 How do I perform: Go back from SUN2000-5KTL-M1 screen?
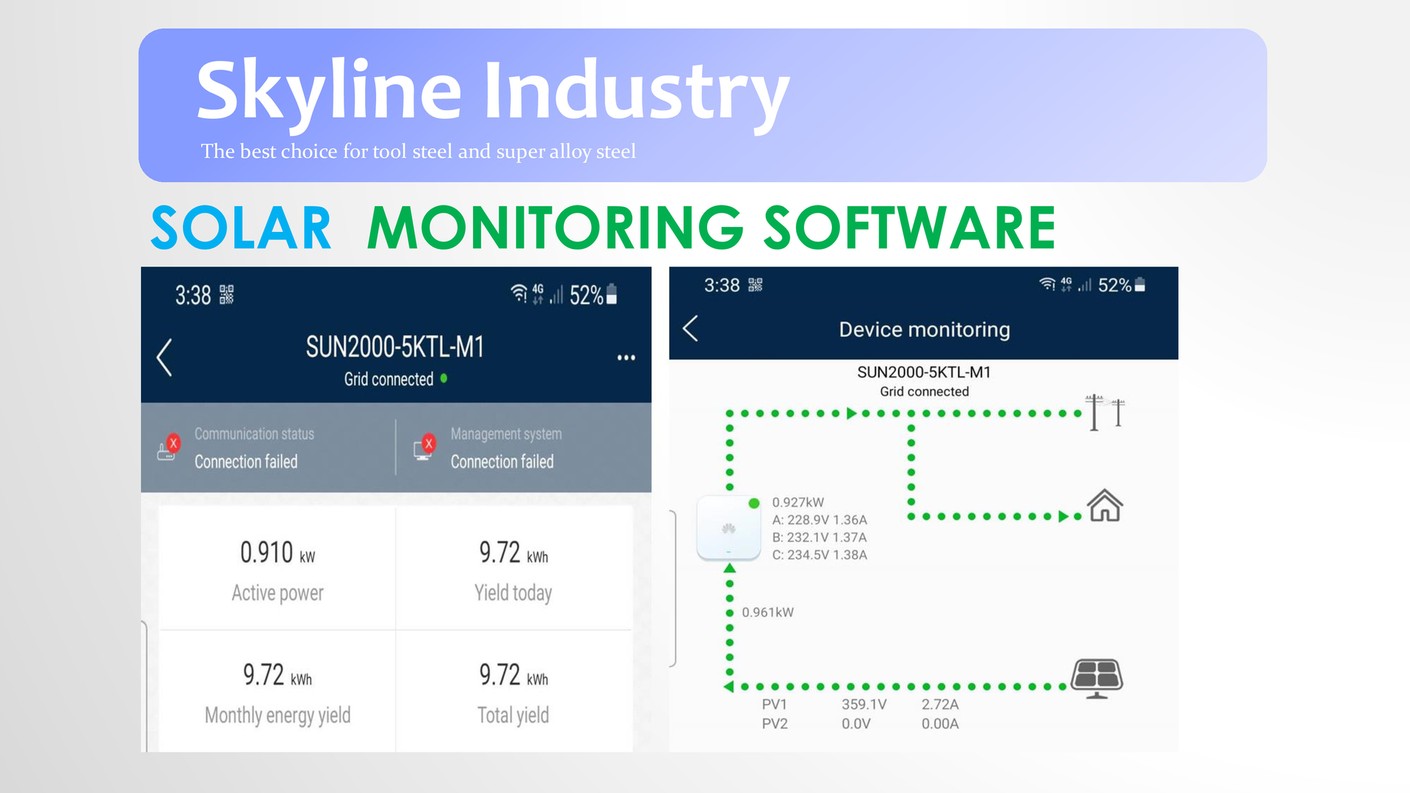(x=164, y=357)
